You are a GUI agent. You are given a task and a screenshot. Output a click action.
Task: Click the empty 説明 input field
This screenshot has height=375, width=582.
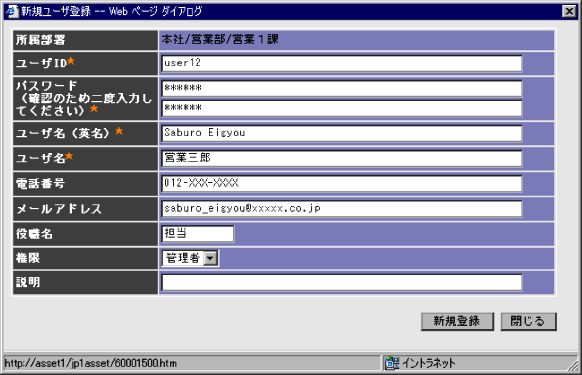point(342,283)
